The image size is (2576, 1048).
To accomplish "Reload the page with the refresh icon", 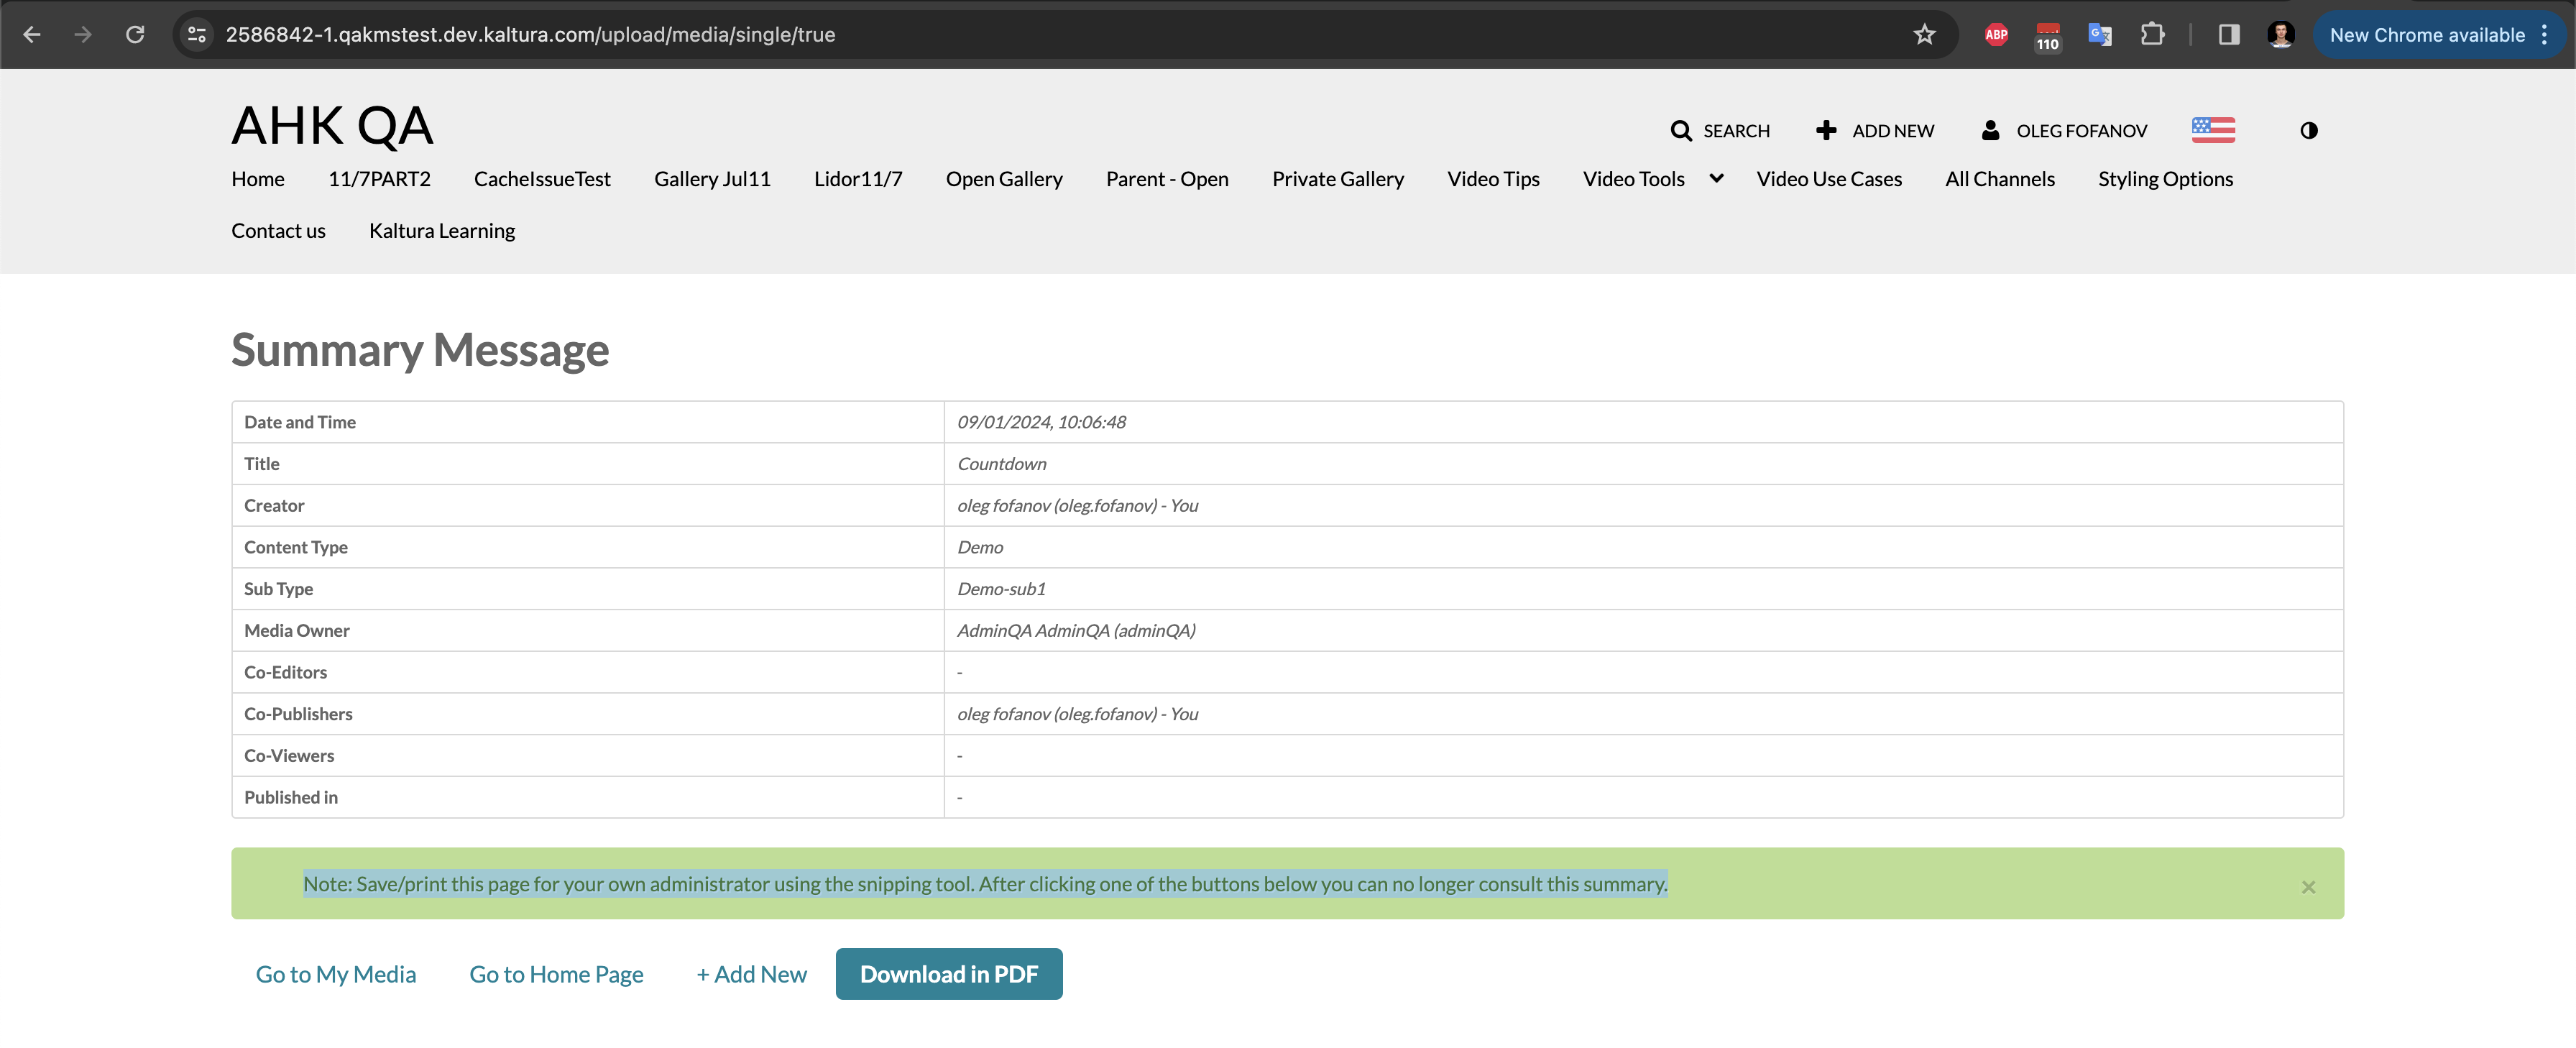I will coord(135,35).
